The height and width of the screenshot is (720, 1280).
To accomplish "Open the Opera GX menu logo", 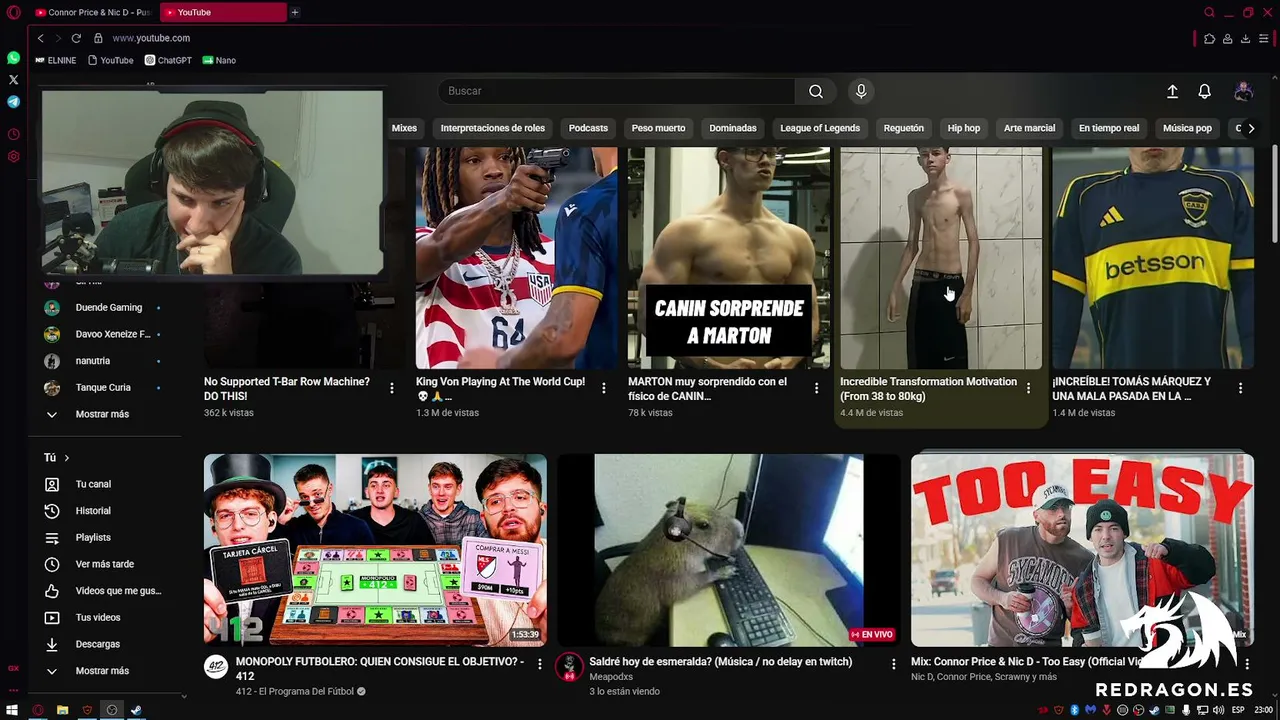I will point(13,12).
